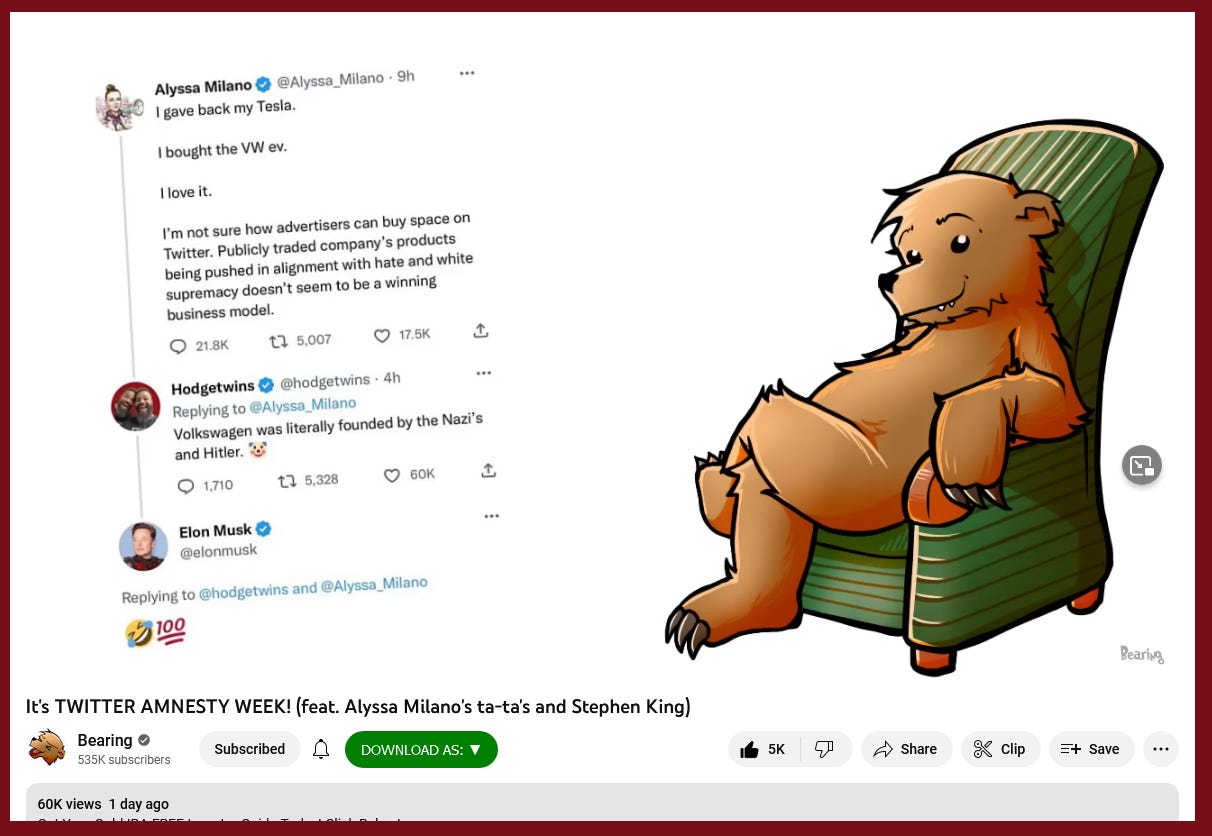Create a Clip with the scissors button
Image resolution: width=1212 pixels, height=836 pixels.
click(x=1000, y=749)
